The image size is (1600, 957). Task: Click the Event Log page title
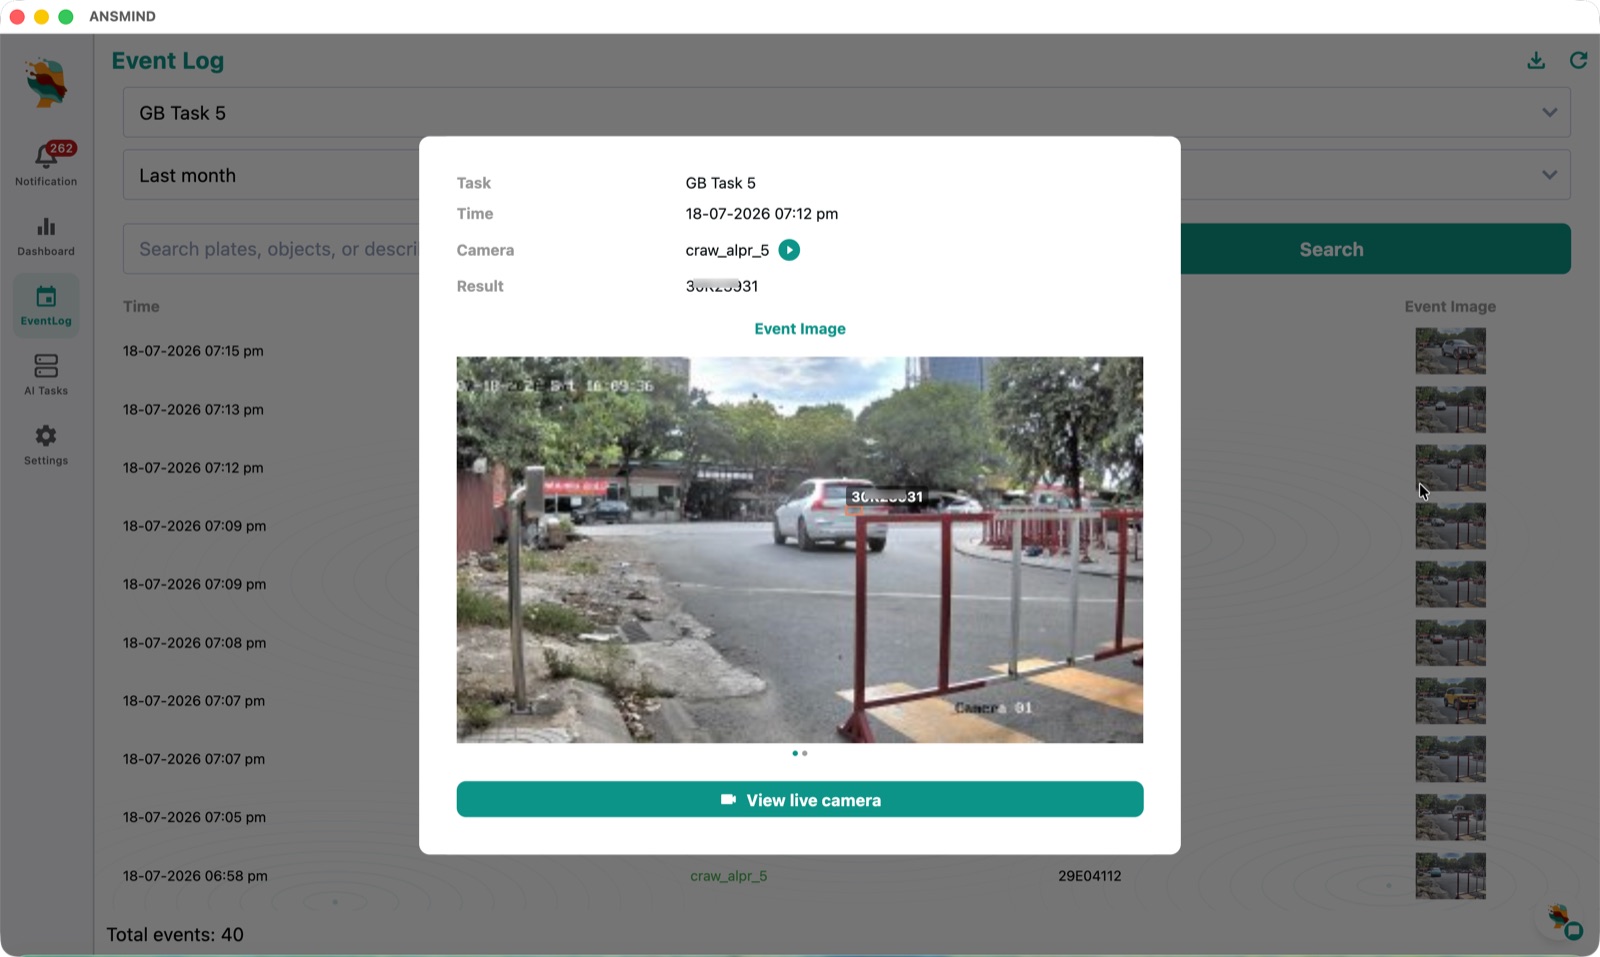[167, 61]
